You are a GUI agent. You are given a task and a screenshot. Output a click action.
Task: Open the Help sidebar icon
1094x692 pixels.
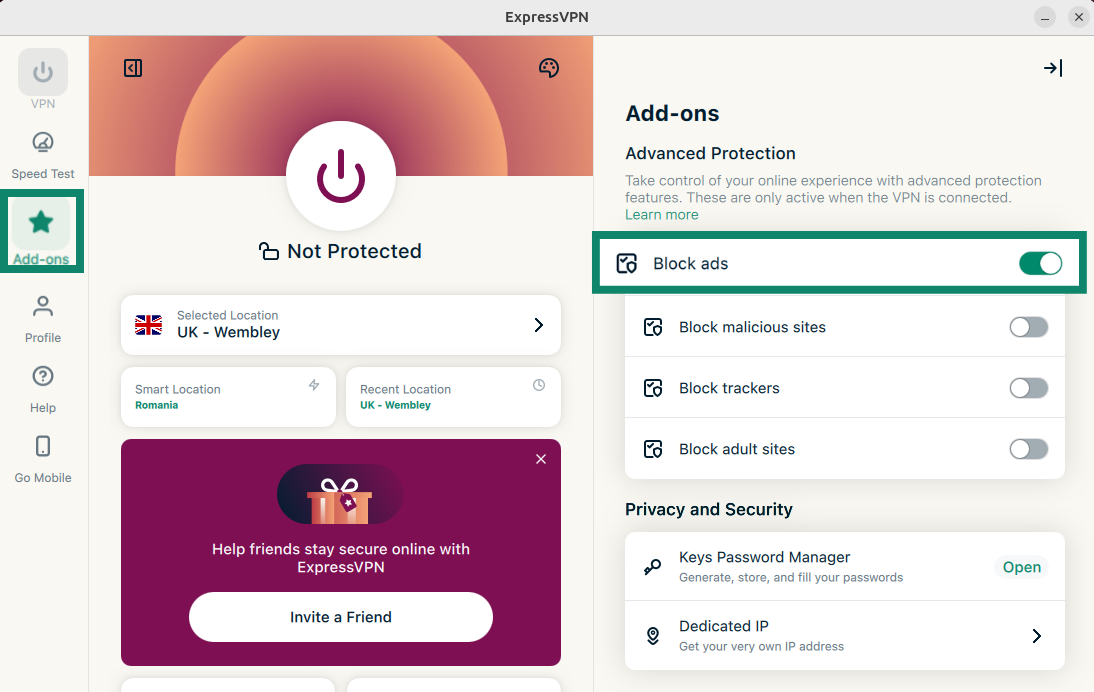click(x=43, y=377)
